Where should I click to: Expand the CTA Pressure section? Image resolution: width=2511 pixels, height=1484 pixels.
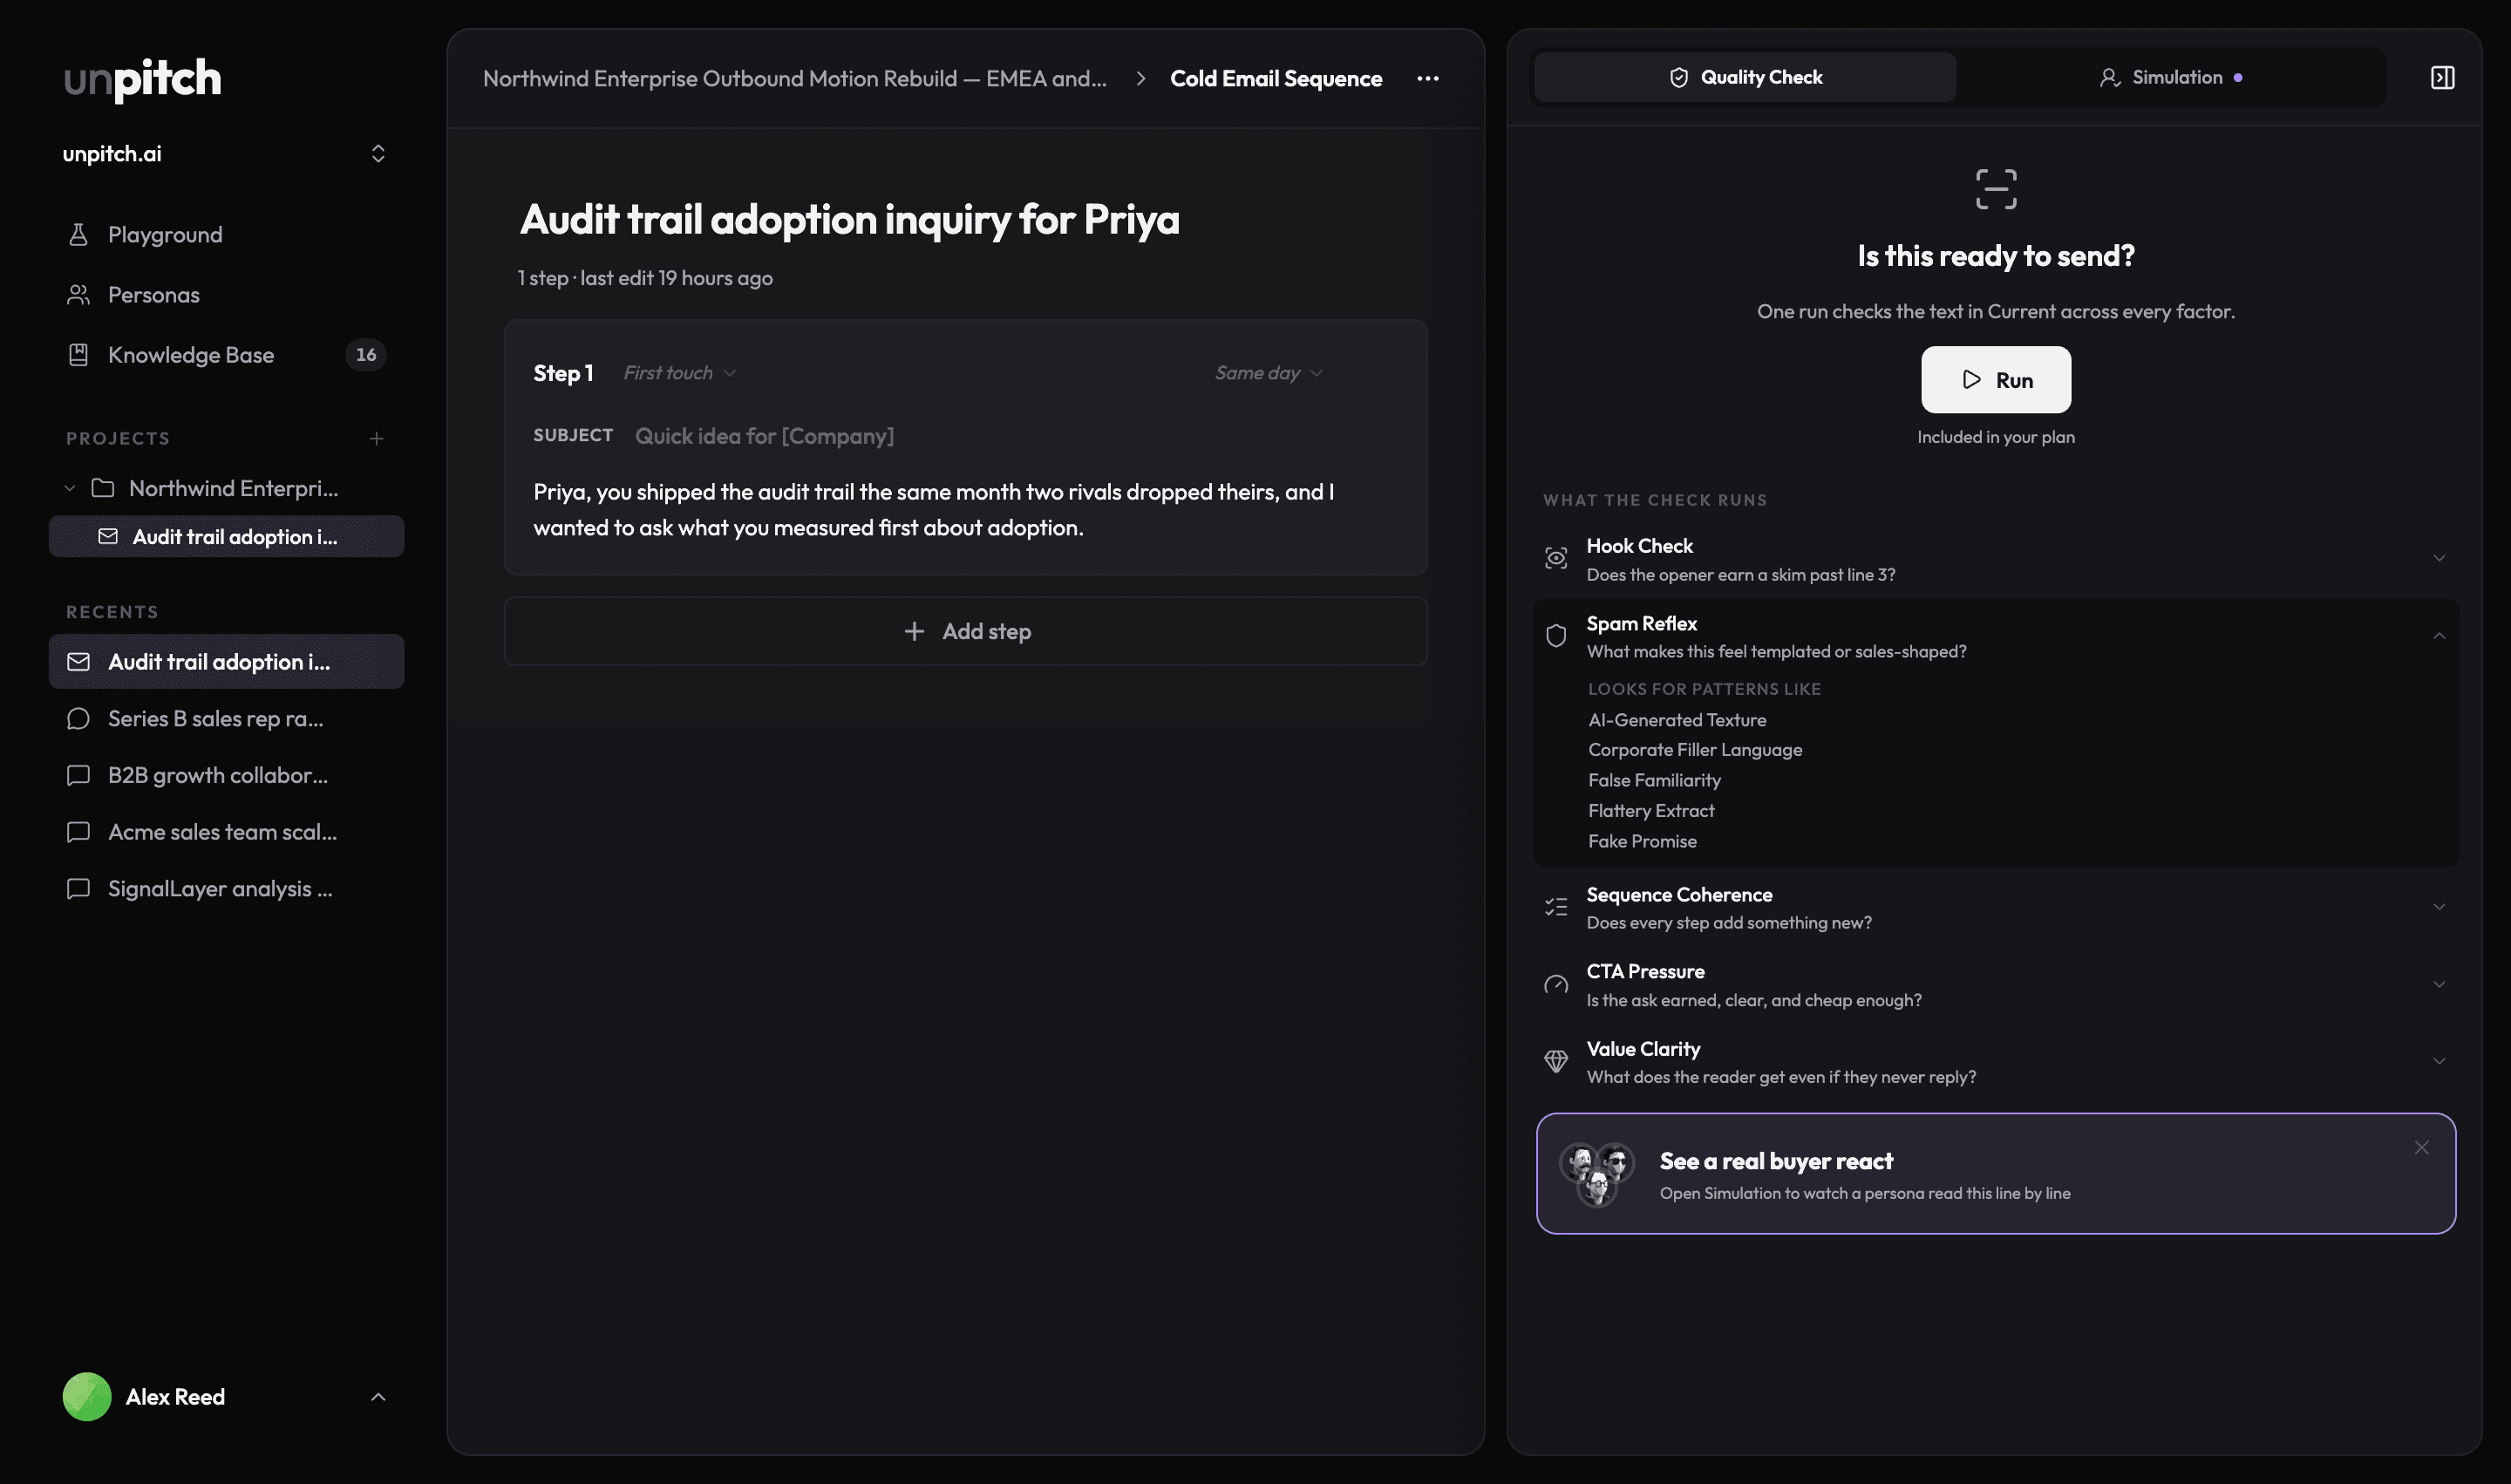2439,985
